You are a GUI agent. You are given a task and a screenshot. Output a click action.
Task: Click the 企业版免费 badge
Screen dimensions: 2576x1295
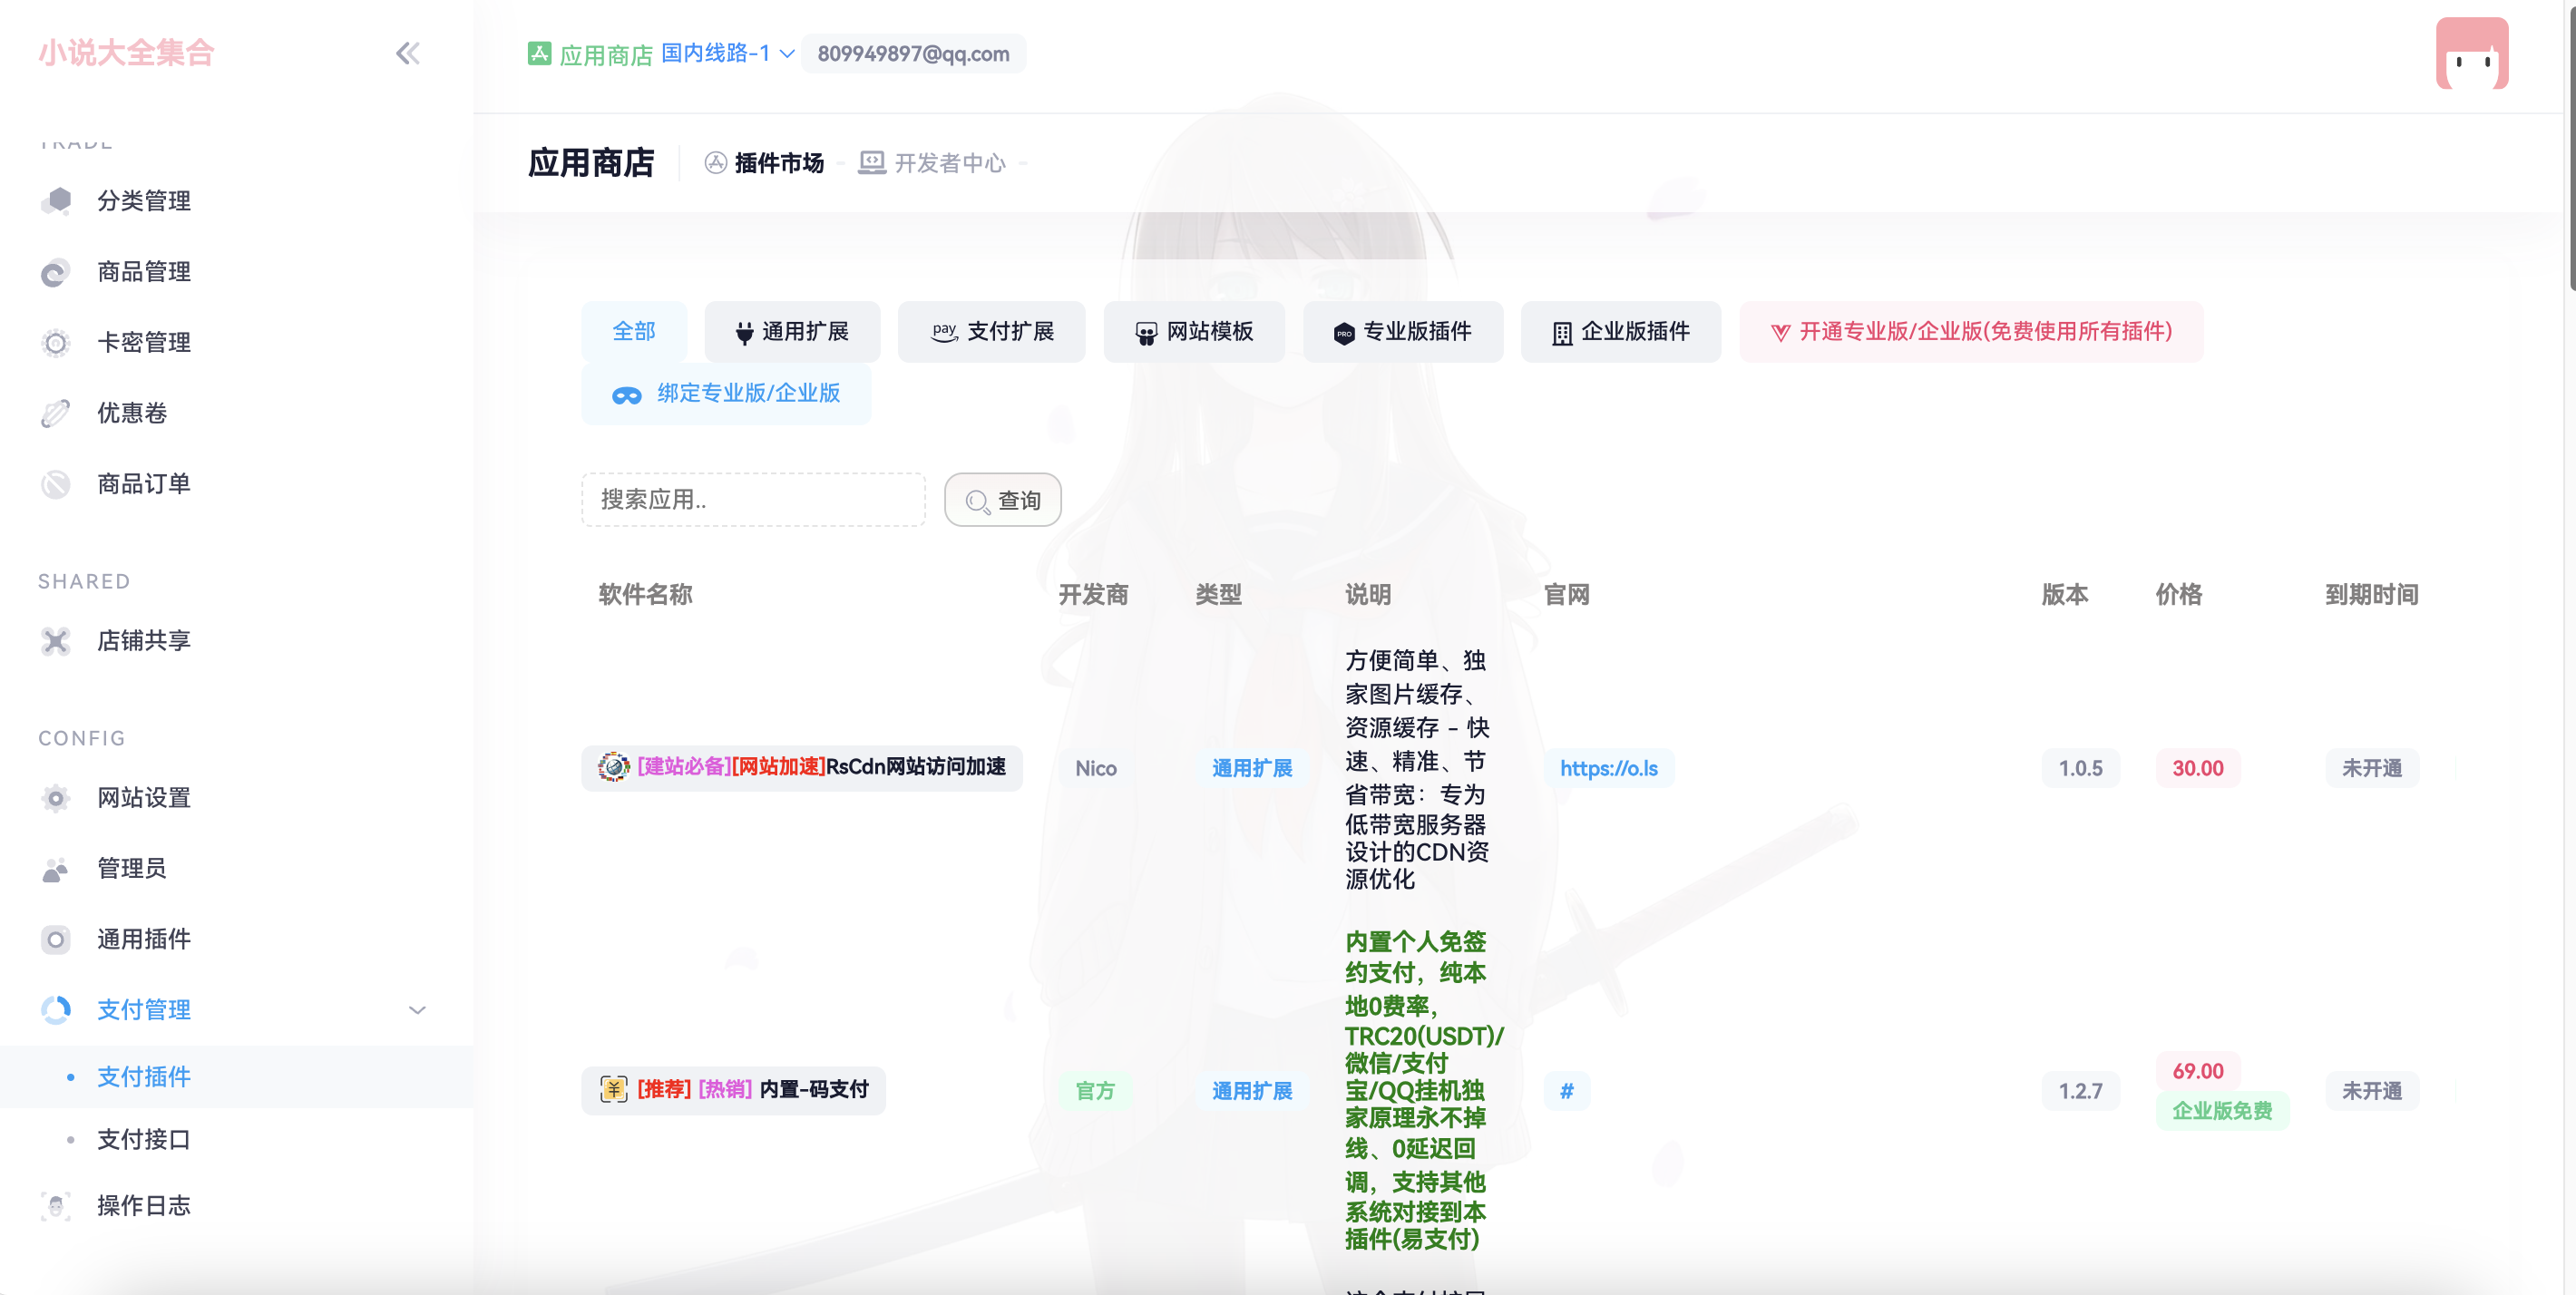[2222, 1111]
